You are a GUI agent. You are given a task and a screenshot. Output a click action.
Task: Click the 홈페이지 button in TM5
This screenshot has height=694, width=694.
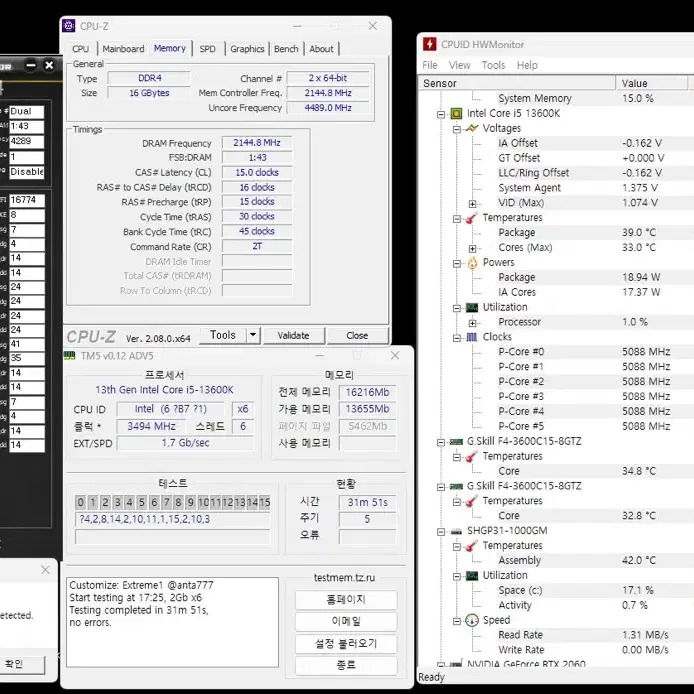pyautogui.click(x=346, y=599)
